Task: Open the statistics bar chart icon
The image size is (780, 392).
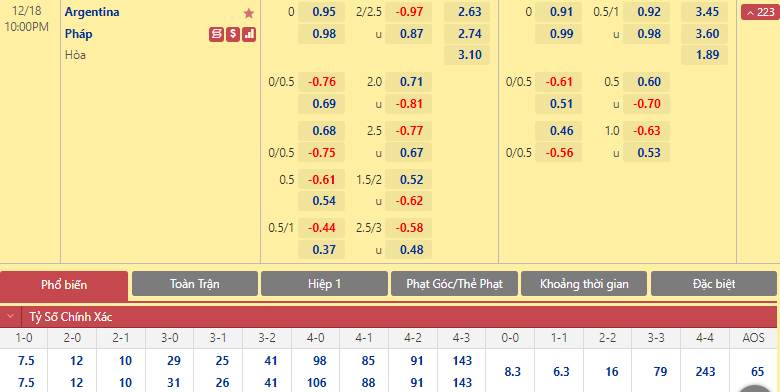Action: [249, 34]
